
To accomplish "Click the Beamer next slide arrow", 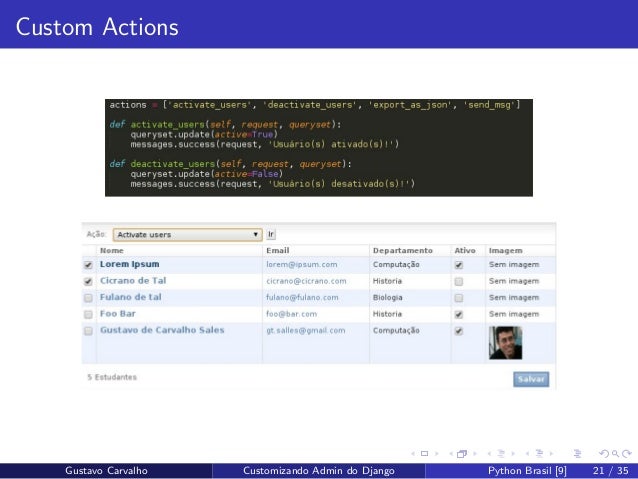I will (437, 453).
